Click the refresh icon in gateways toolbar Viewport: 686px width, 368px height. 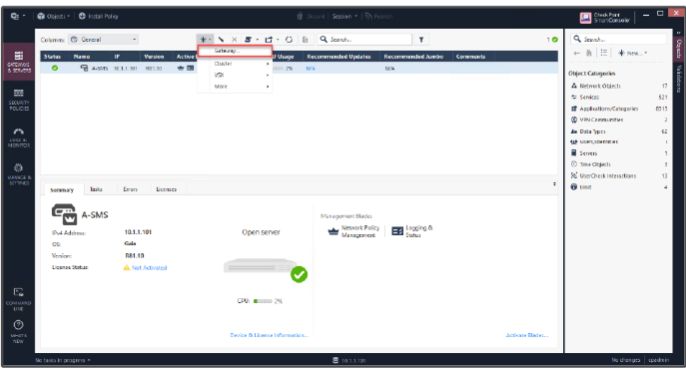point(289,39)
